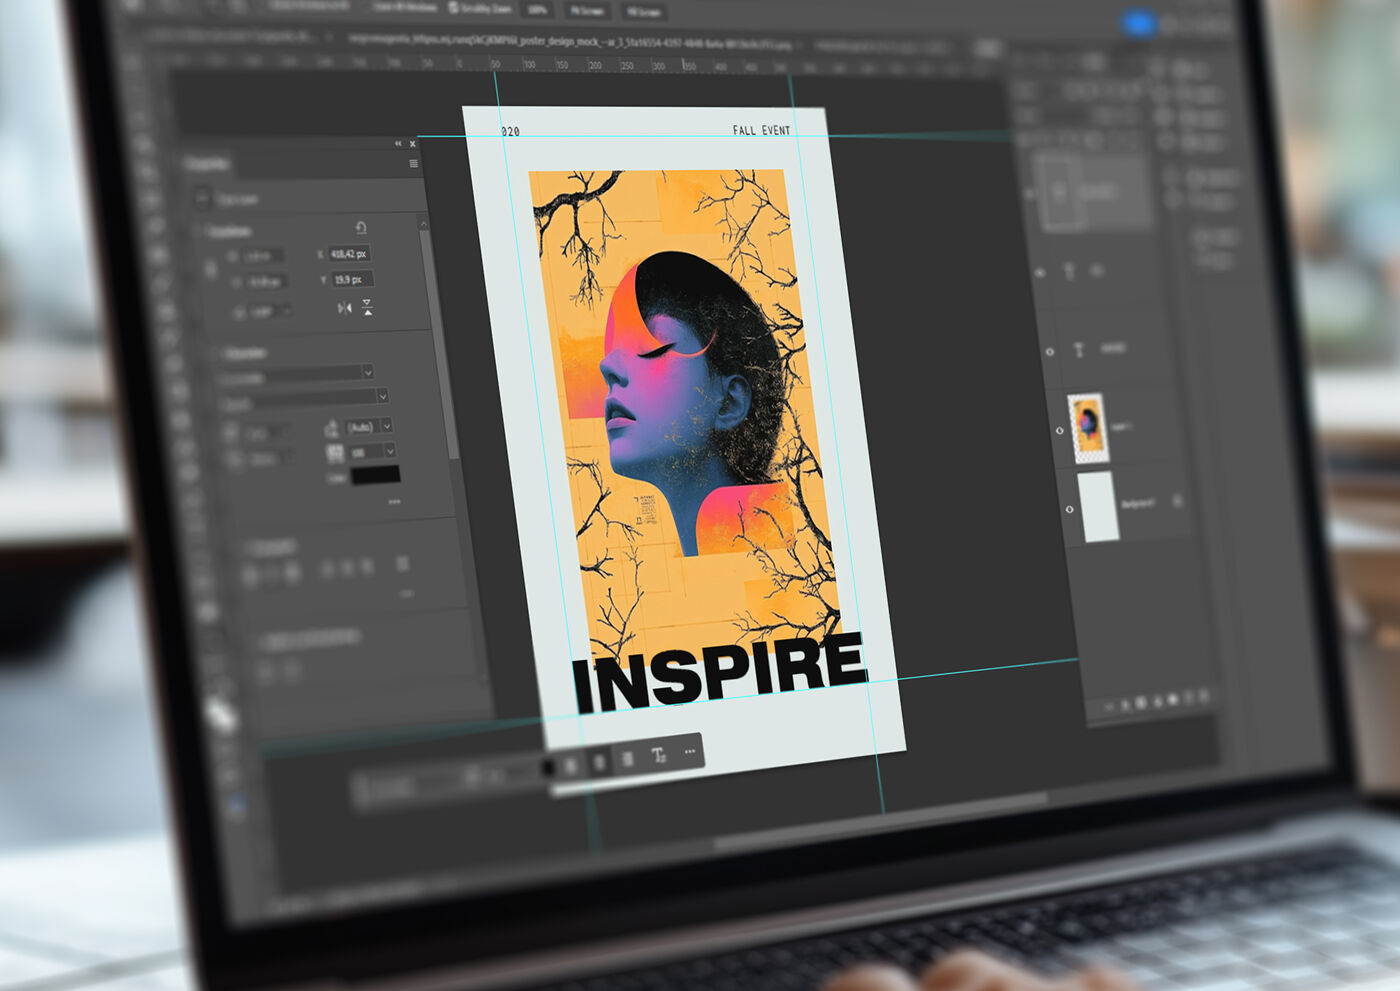Click the flip horizontal icon in Properties
The height and width of the screenshot is (991, 1400).
[346, 307]
